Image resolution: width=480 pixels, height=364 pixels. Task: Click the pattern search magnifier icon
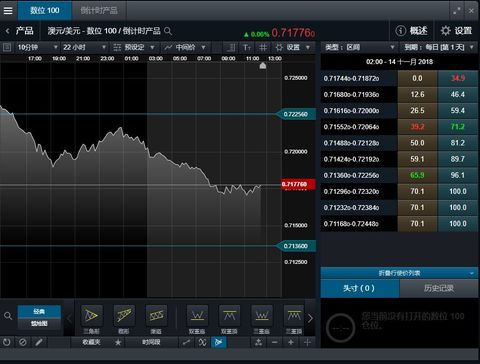(8, 316)
